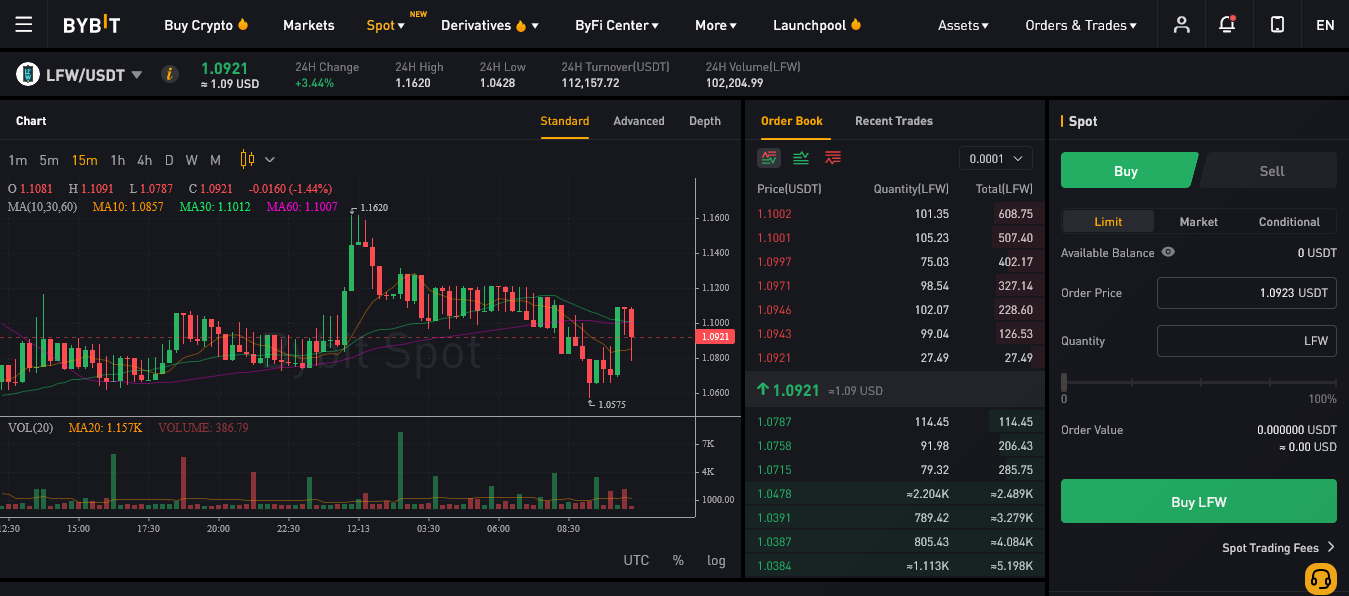Open the hamburger menu
This screenshot has height=596, width=1349.
coord(24,25)
